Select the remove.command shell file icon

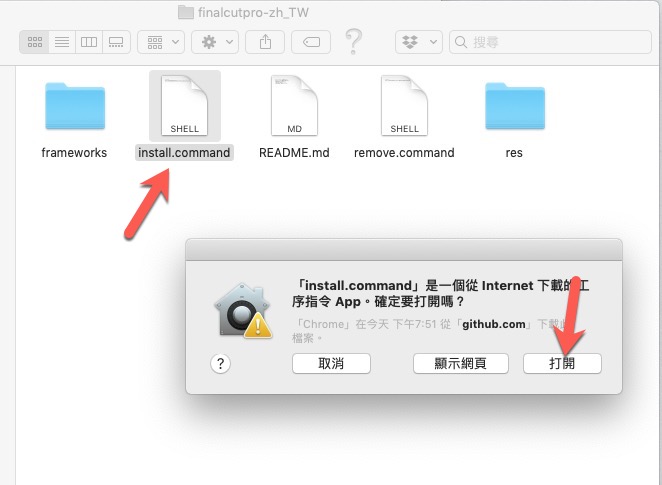pos(404,106)
